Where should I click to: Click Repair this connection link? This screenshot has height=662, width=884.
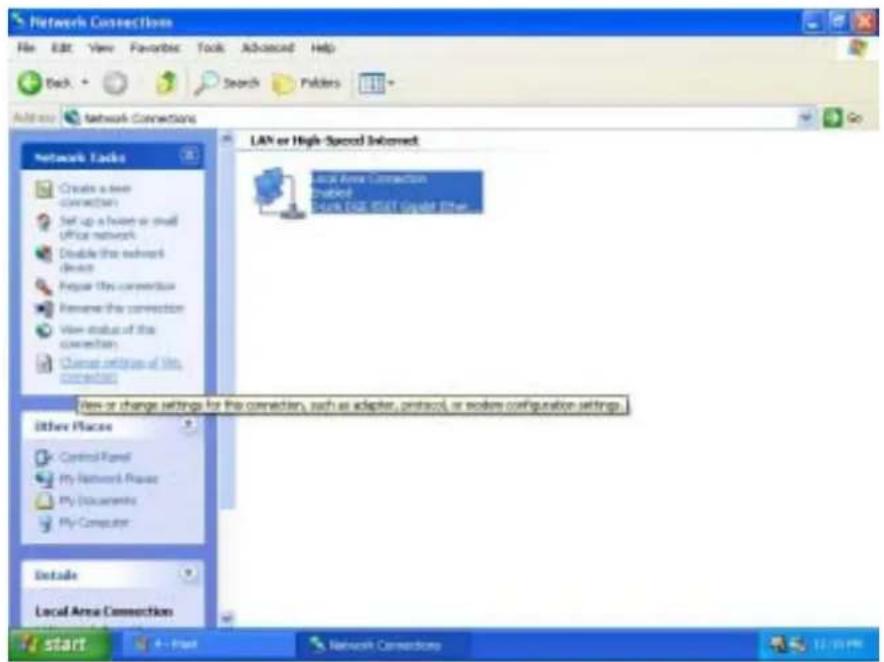coord(117,286)
